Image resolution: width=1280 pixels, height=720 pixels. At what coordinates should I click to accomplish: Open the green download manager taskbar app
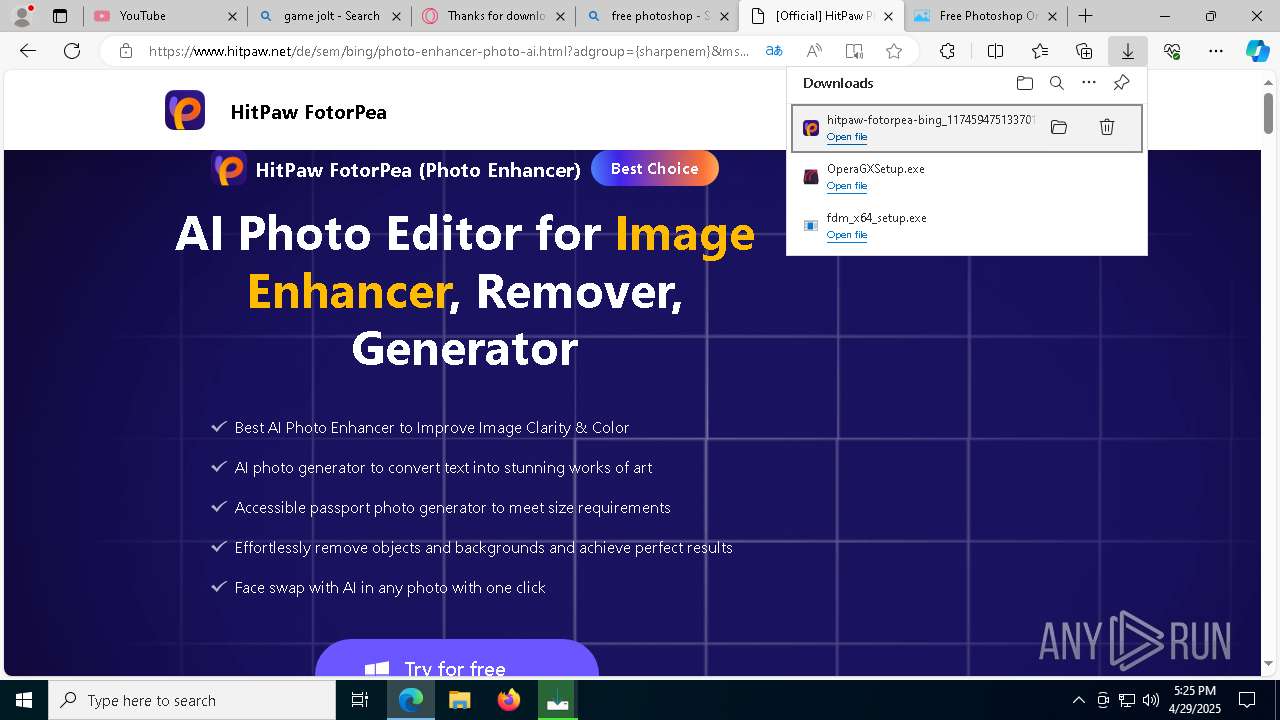click(558, 700)
